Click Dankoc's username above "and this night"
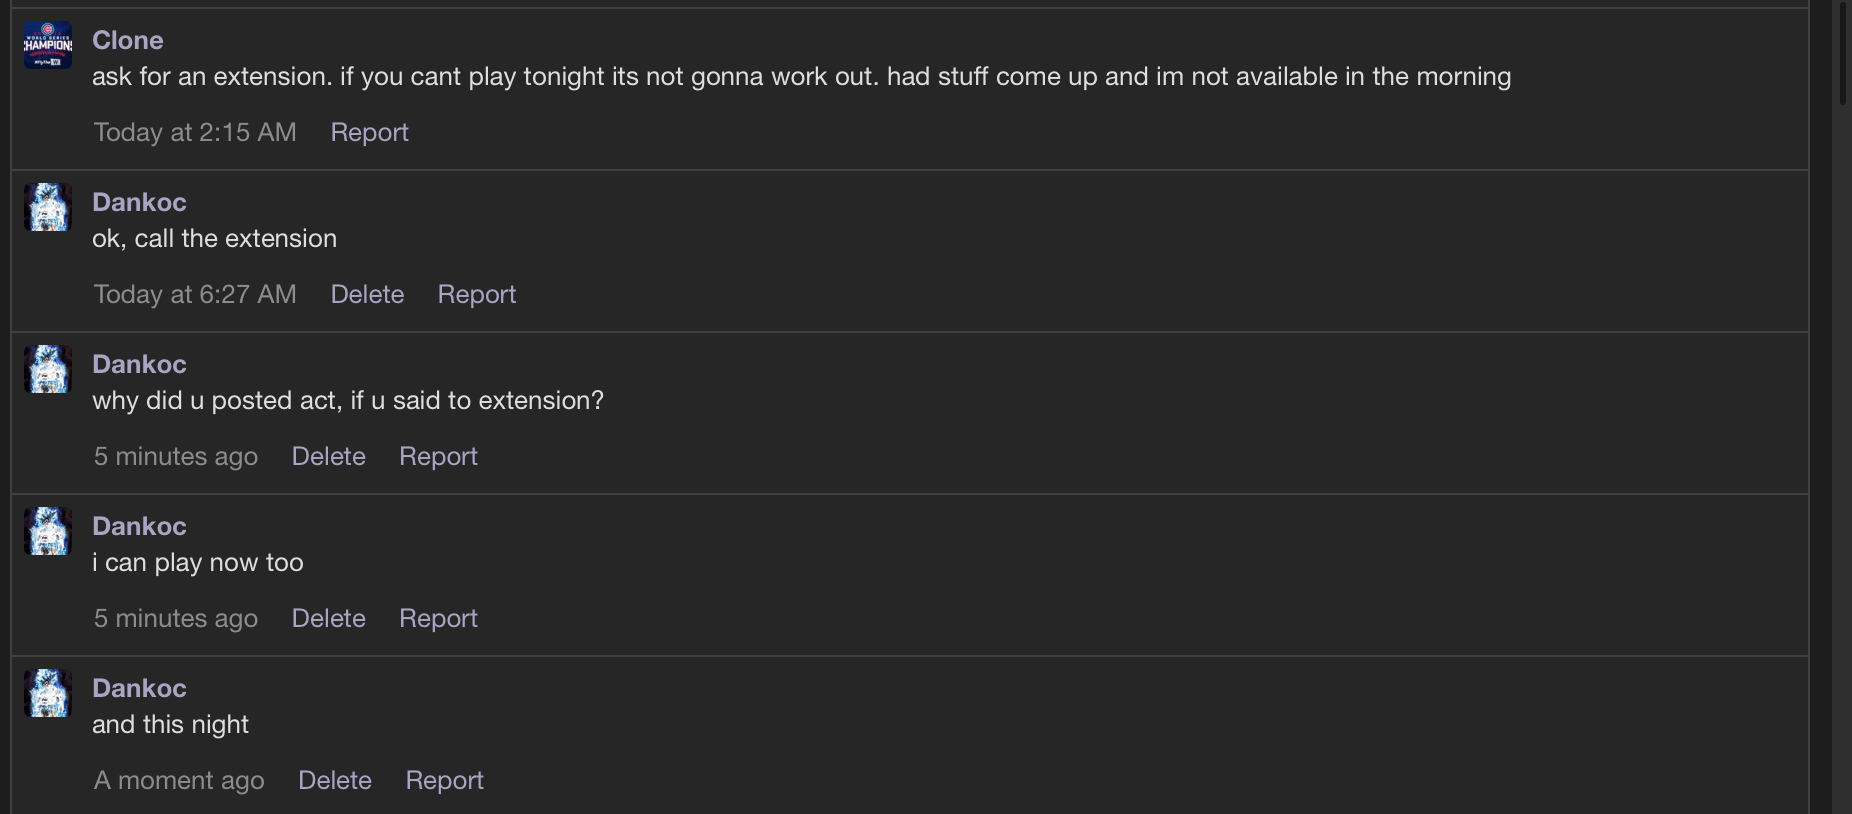The image size is (1852, 814). (x=139, y=688)
